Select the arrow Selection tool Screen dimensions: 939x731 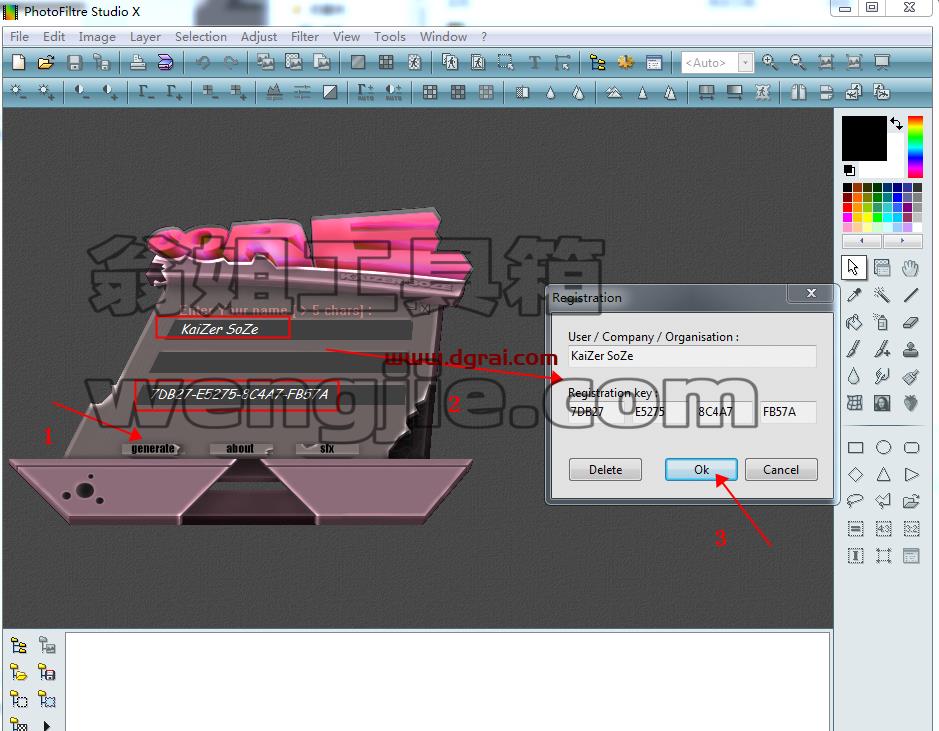point(853,267)
